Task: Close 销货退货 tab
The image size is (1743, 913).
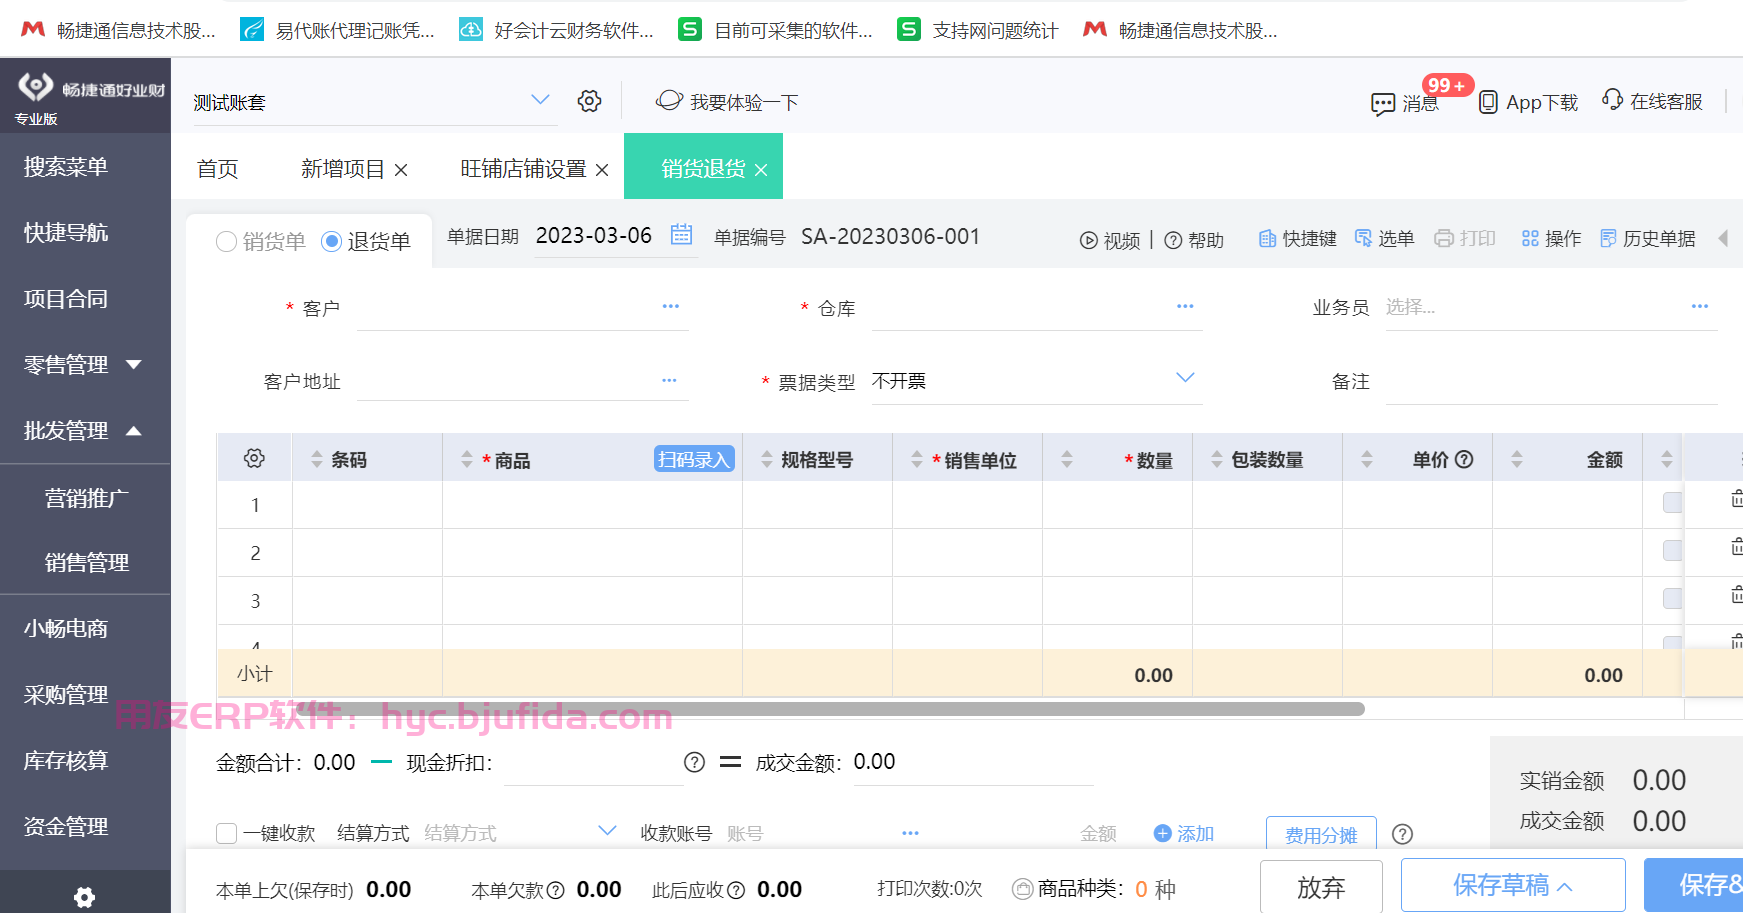Action: [761, 170]
